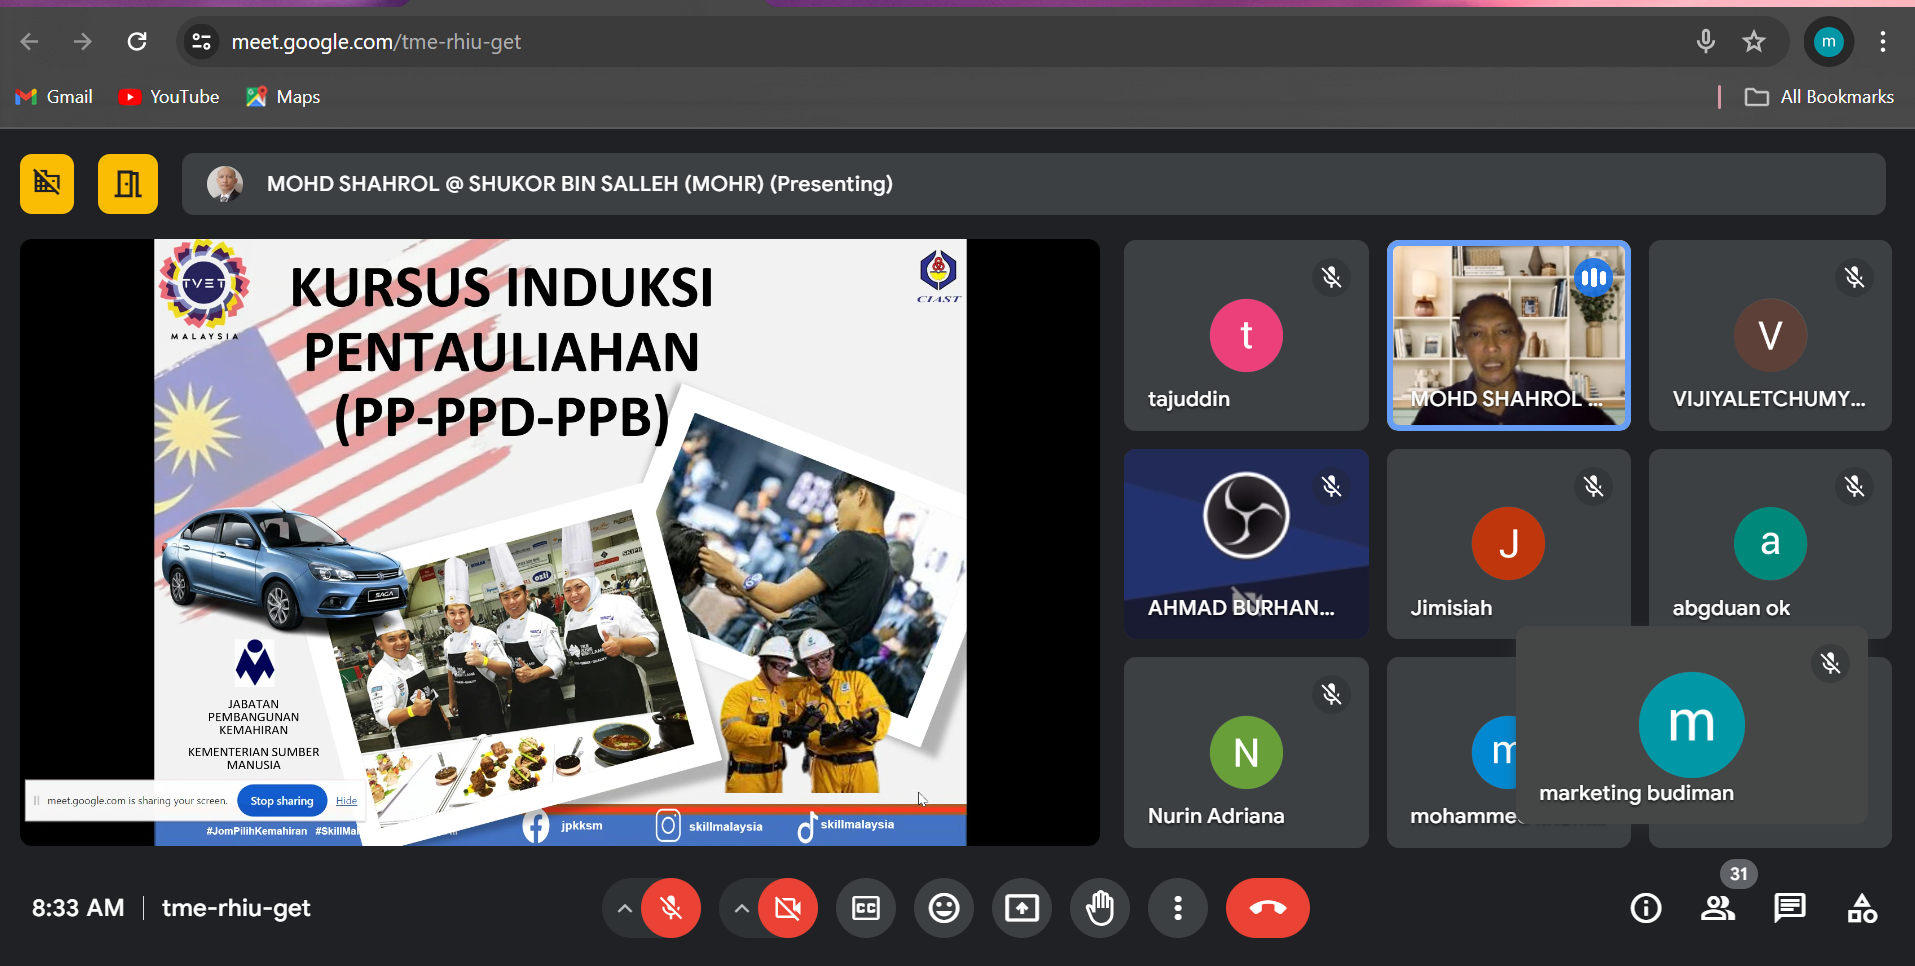Open the present screen button

pyautogui.click(x=1021, y=908)
